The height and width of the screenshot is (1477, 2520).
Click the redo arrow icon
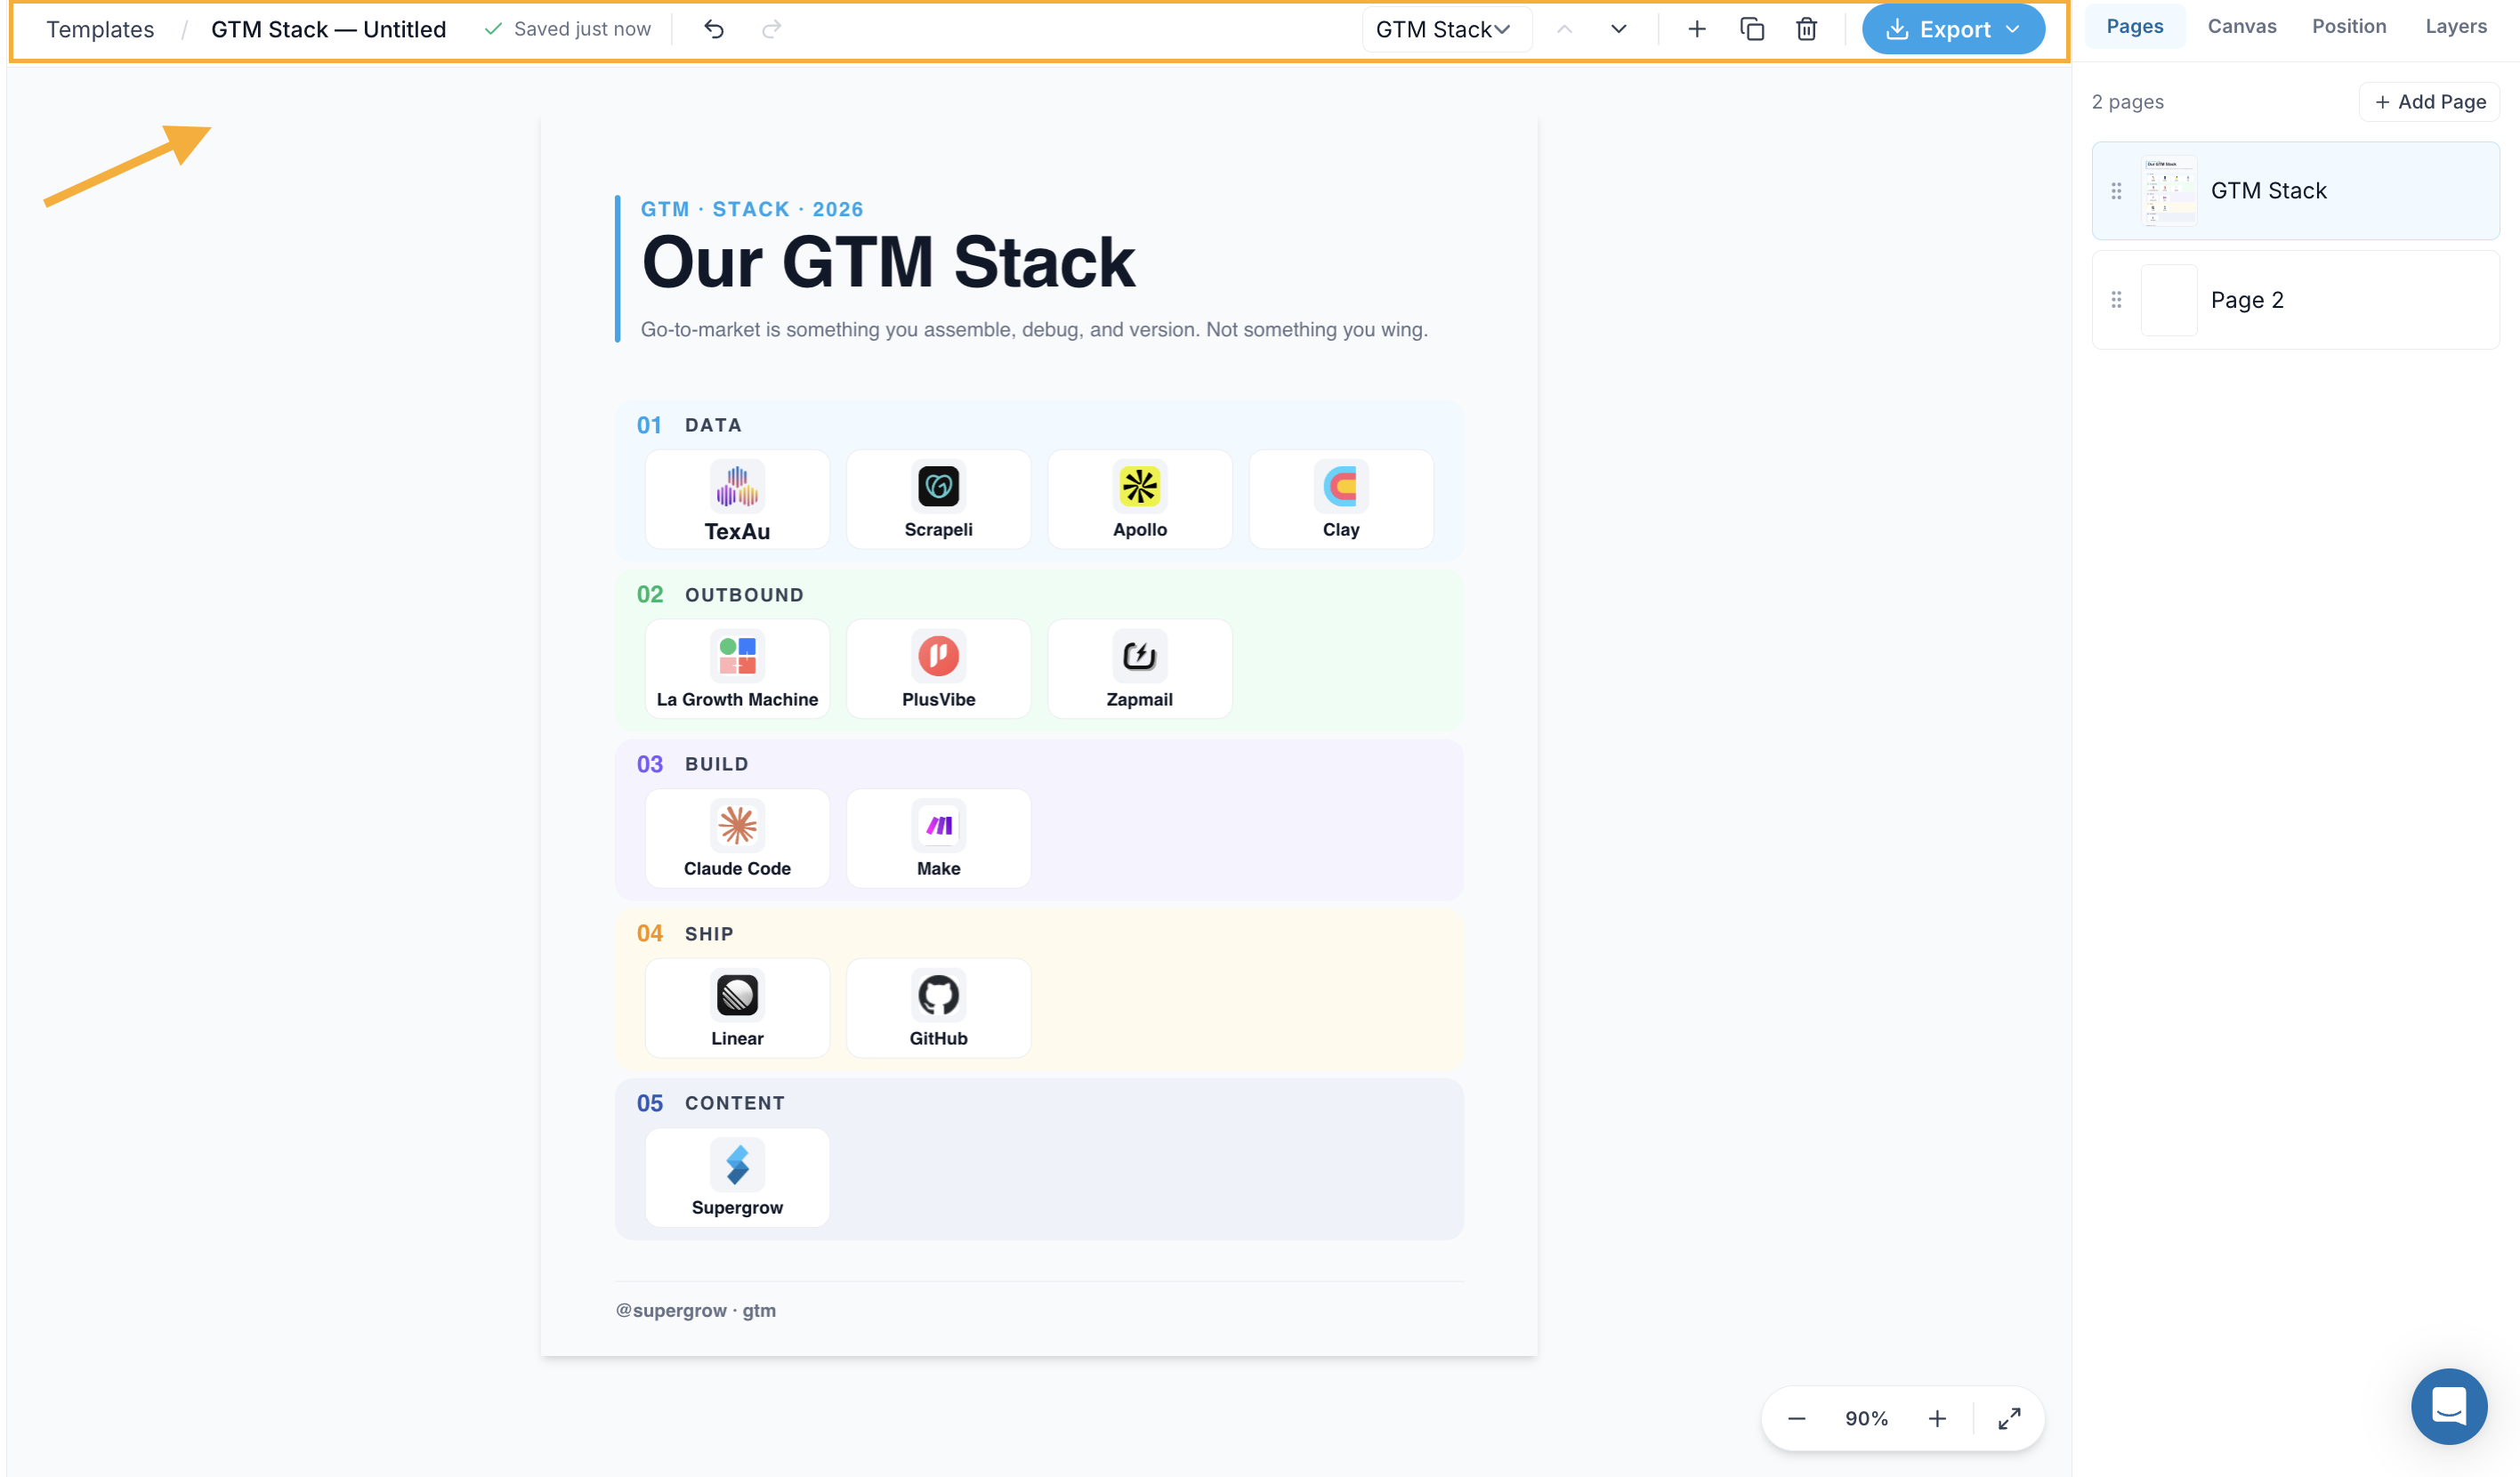(771, 29)
